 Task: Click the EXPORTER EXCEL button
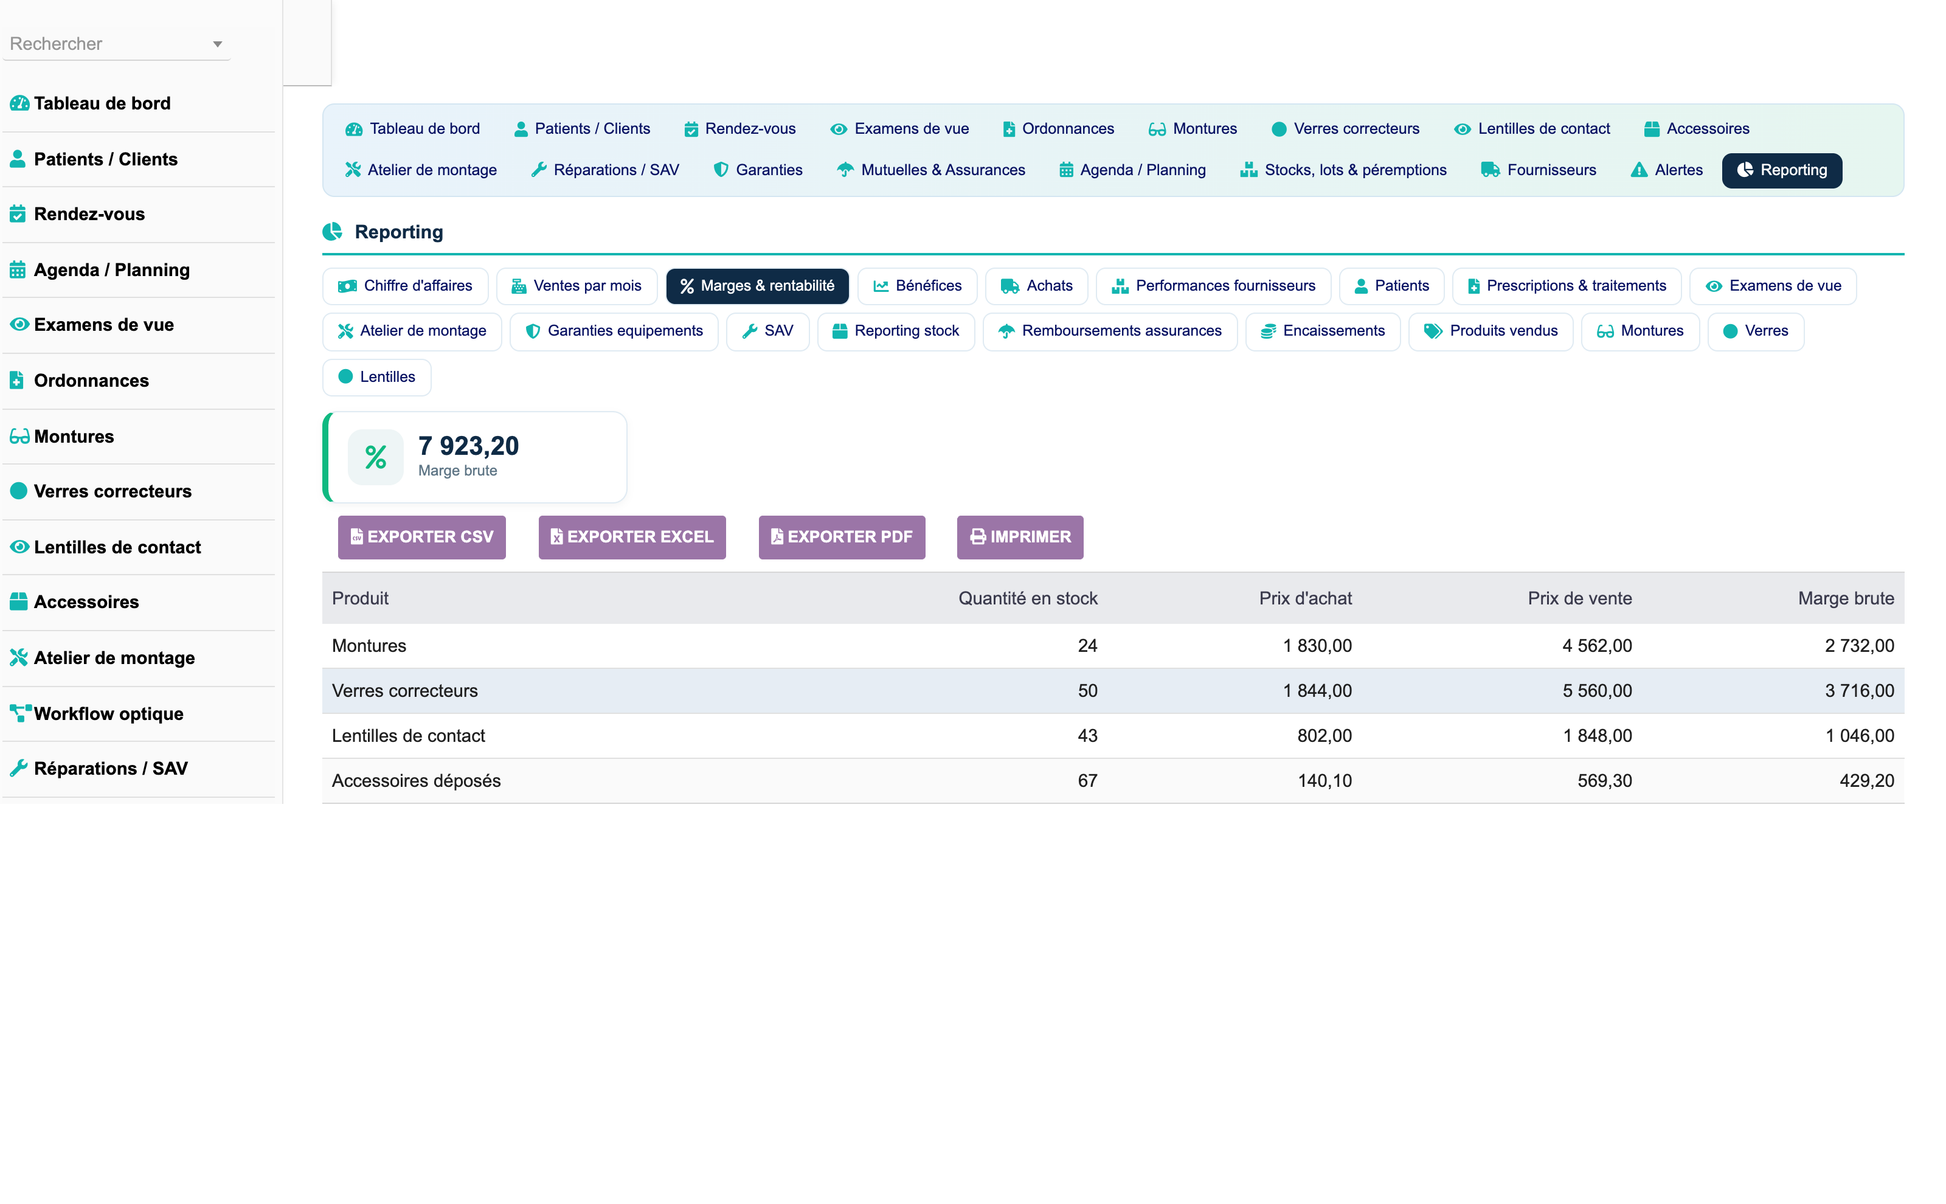pos(632,537)
